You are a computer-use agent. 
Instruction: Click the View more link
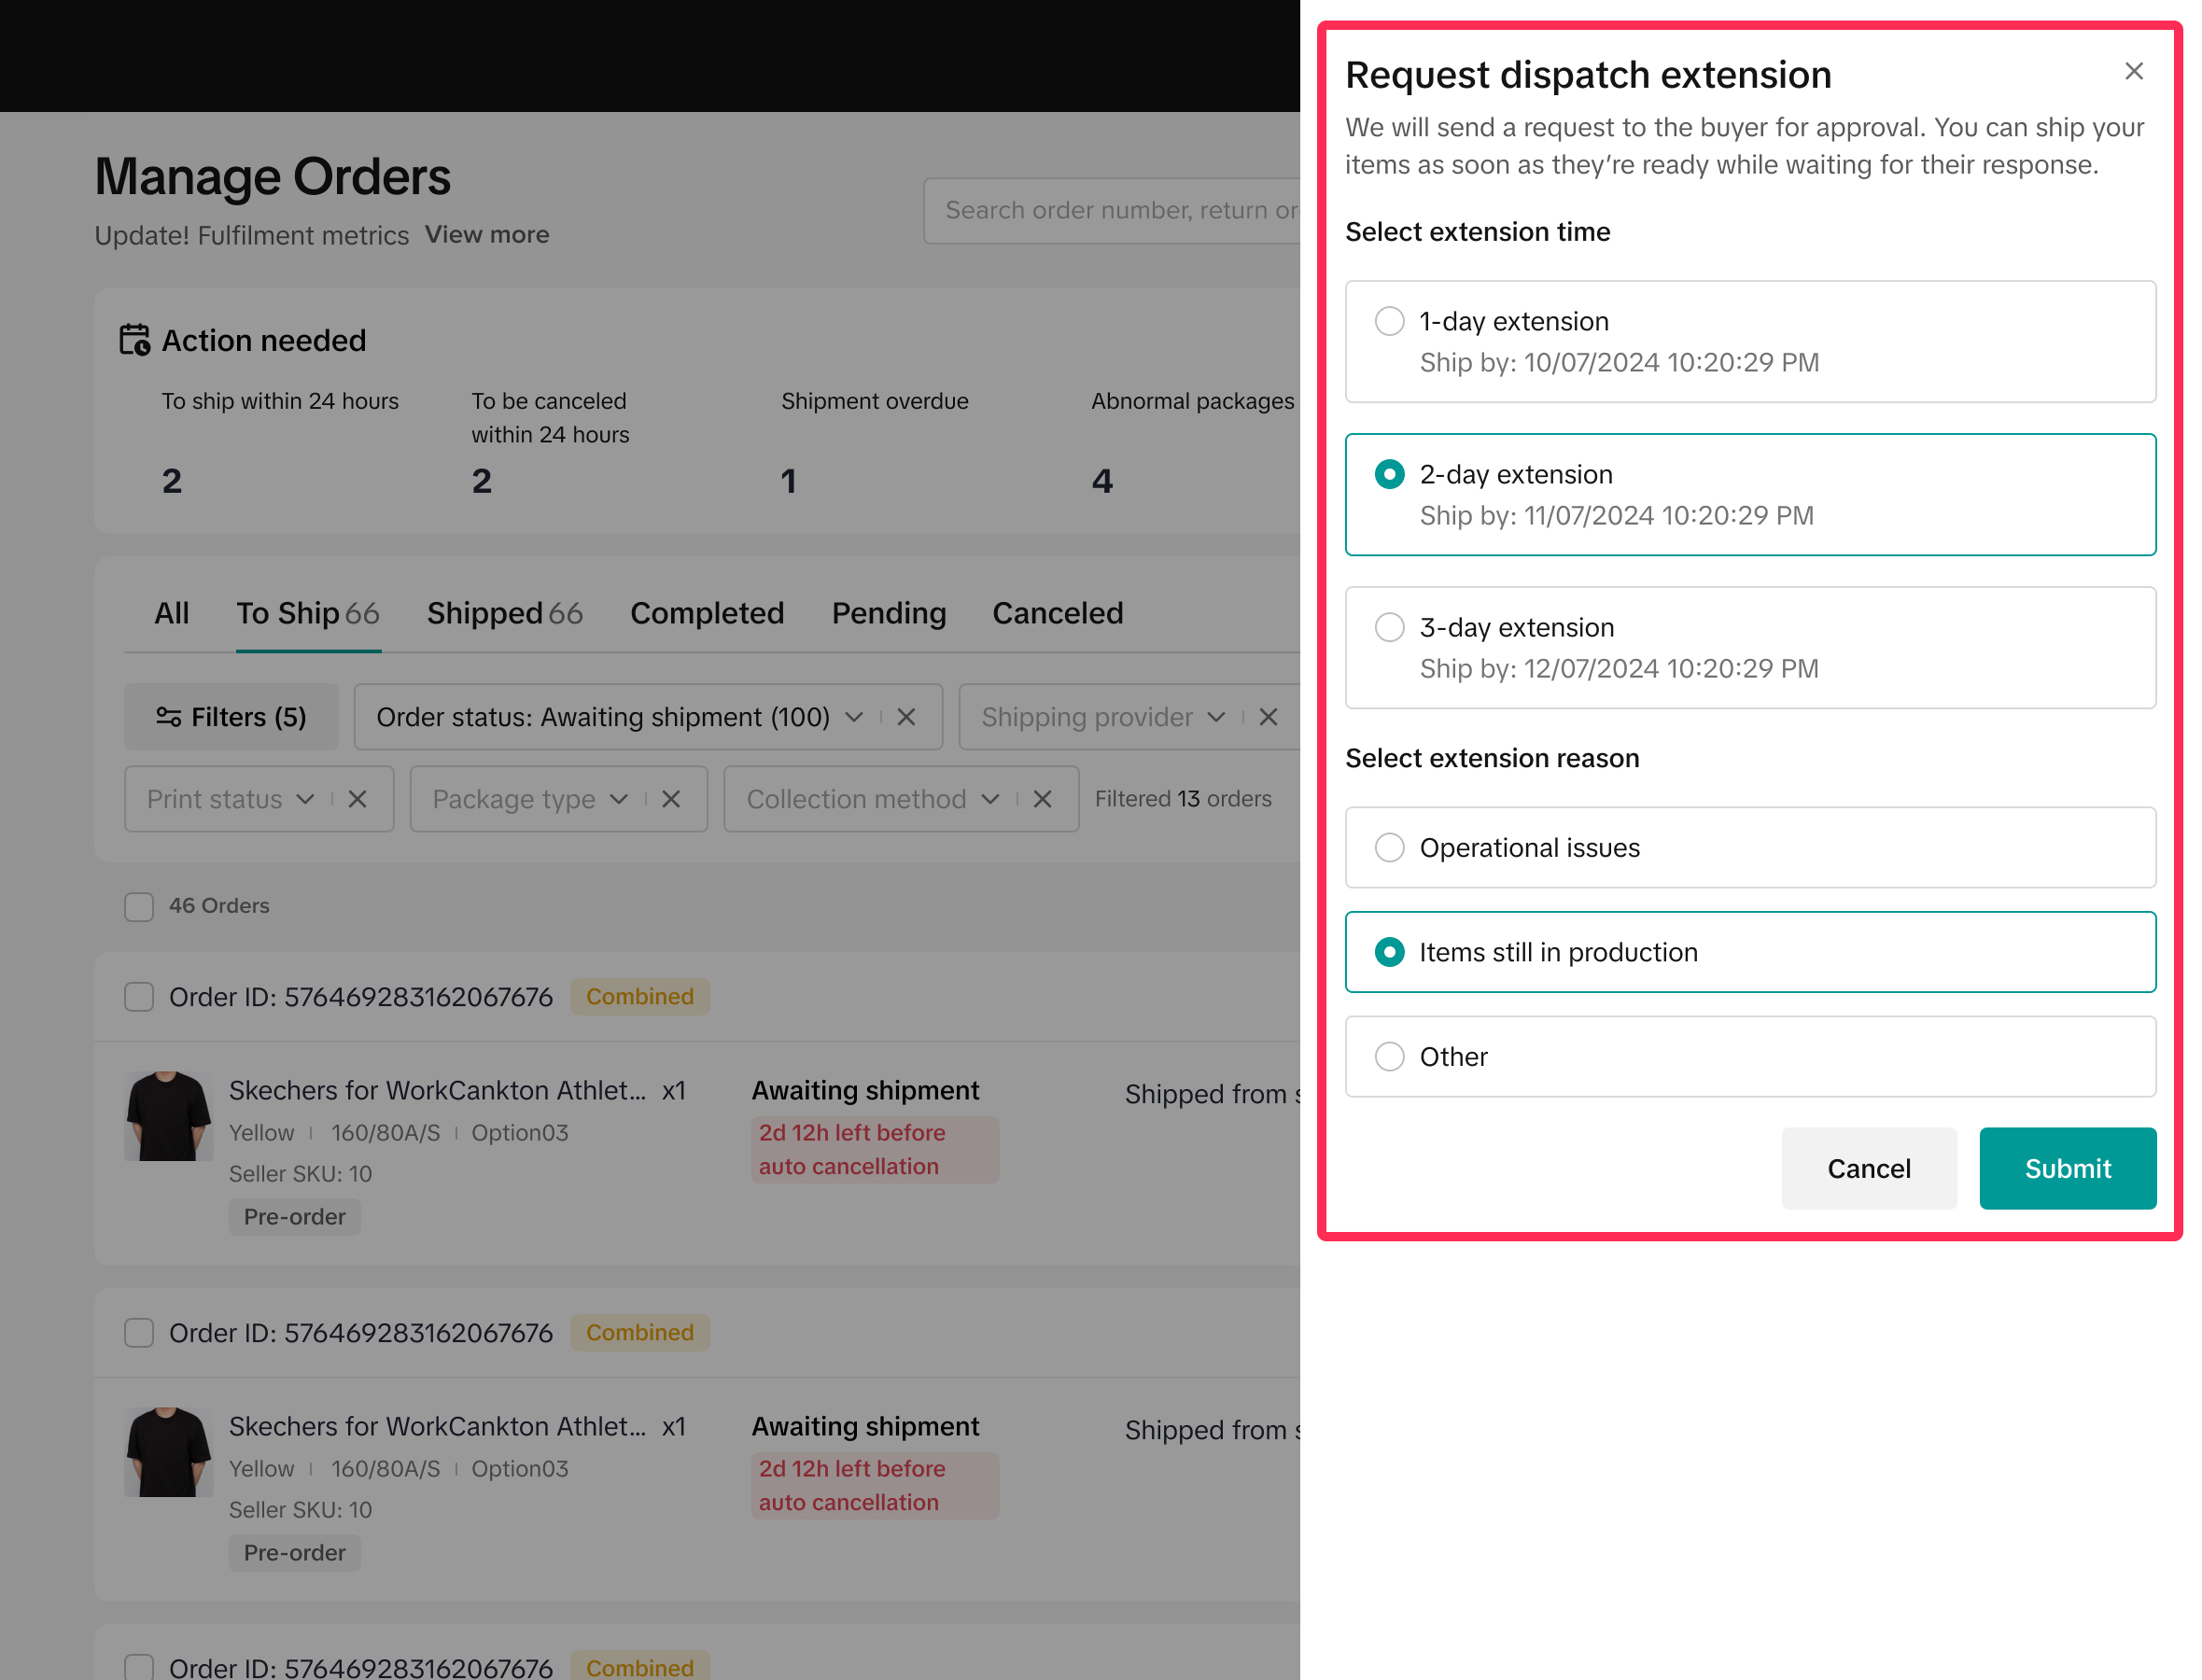pyautogui.click(x=487, y=234)
